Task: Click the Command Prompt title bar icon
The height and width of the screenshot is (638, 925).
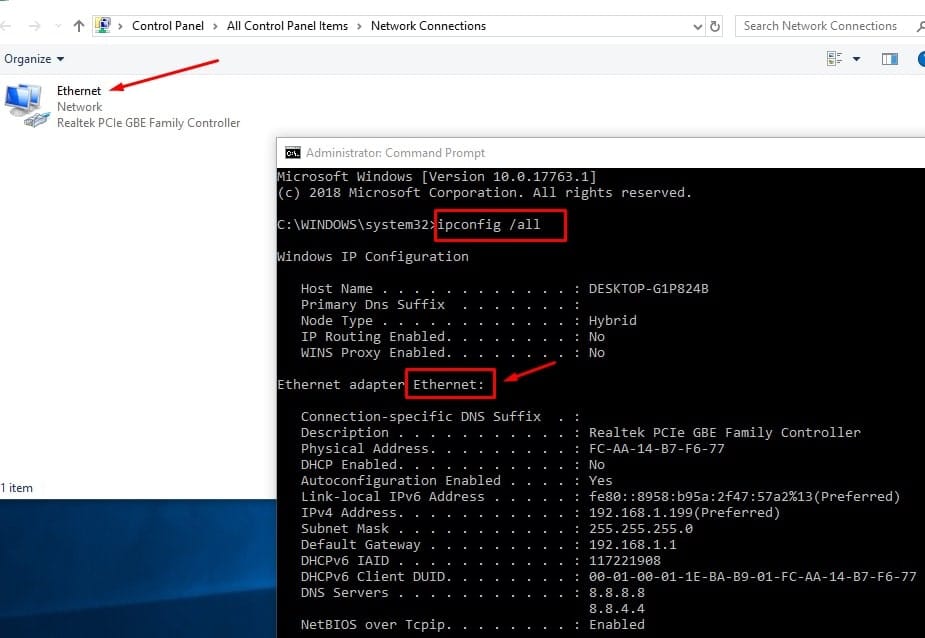Action: 292,153
